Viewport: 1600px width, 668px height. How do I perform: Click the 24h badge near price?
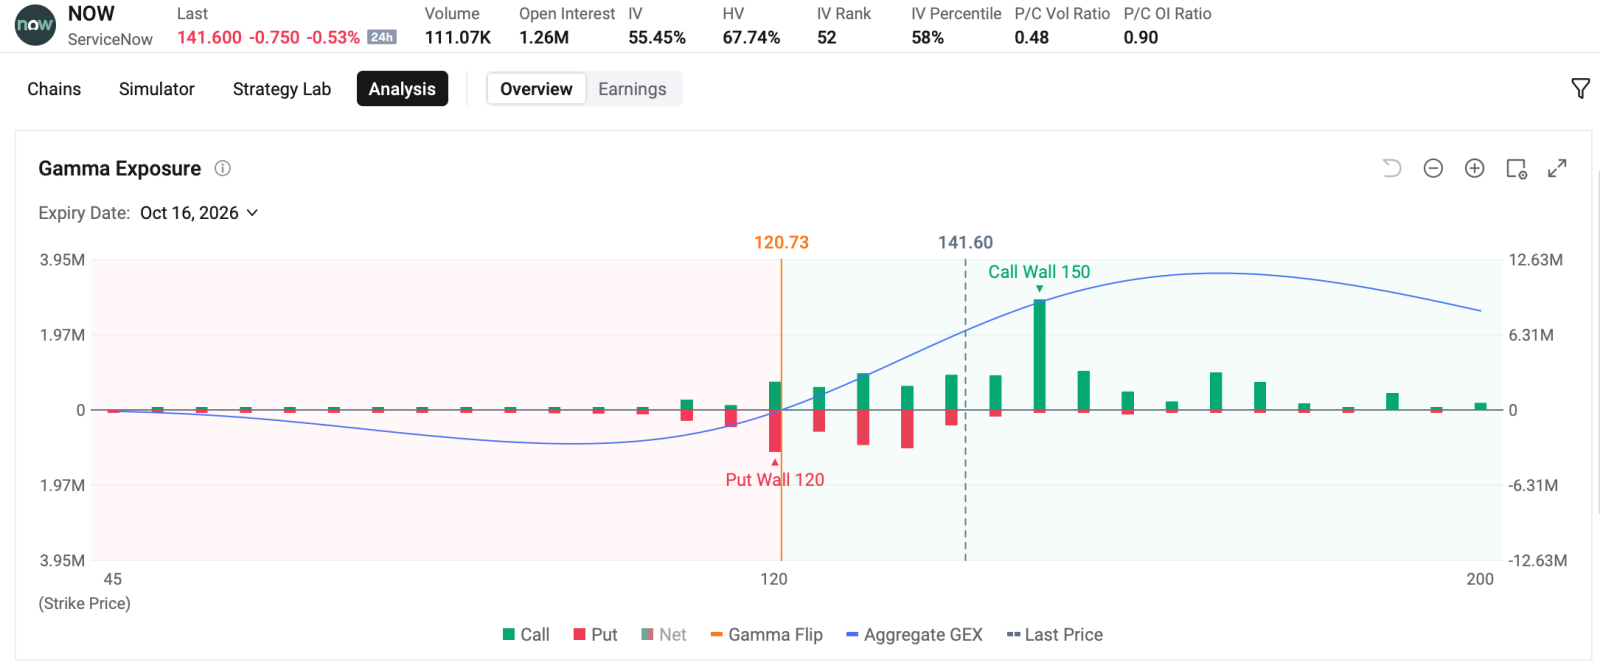382,37
